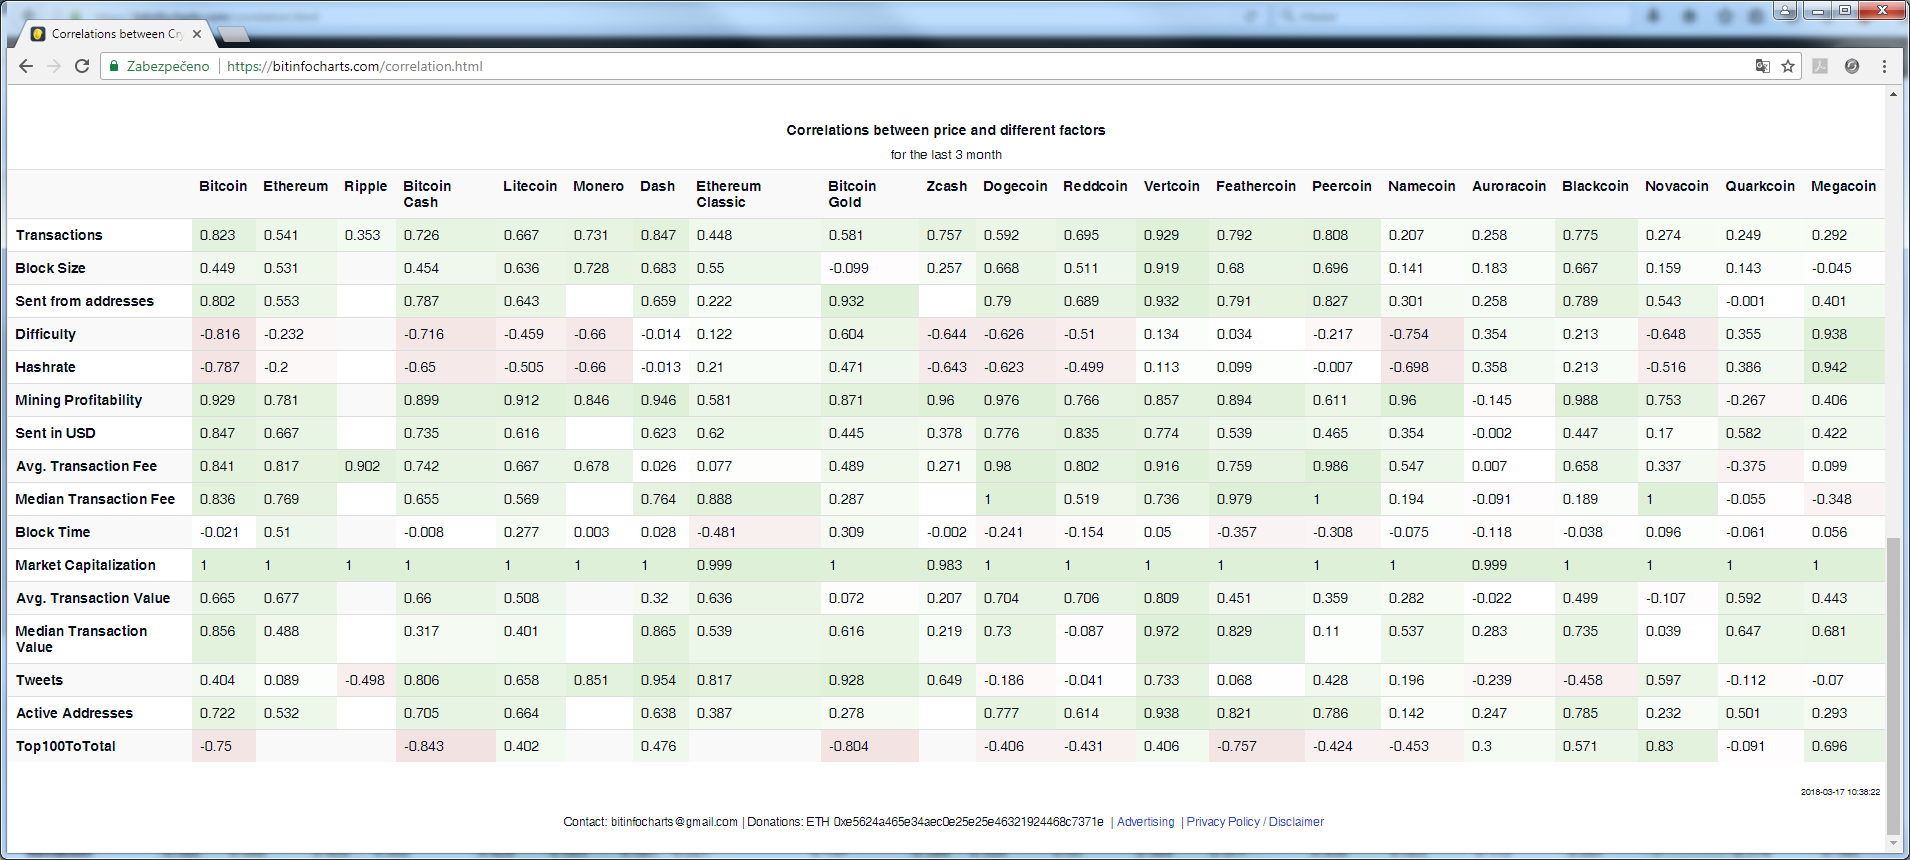The width and height of the screenshot is (1910, 860).
Task: Click the Megacoin column header
Action: [x=1843, y=186]
